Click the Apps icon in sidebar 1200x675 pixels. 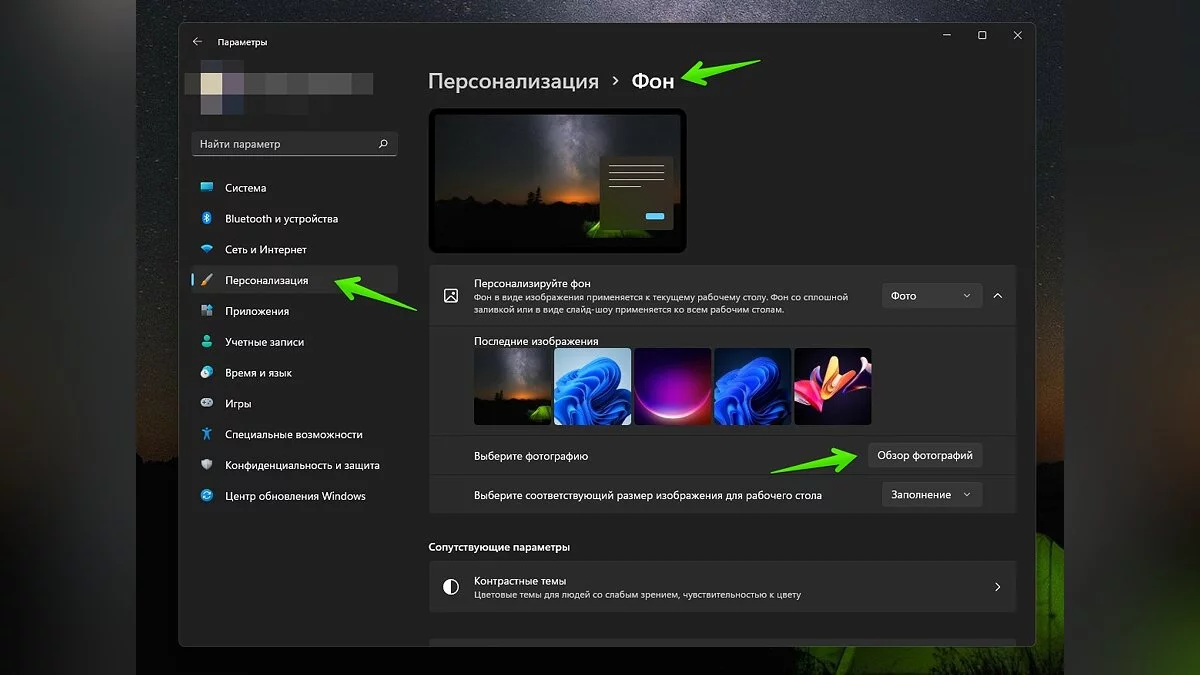coord(207,311)
